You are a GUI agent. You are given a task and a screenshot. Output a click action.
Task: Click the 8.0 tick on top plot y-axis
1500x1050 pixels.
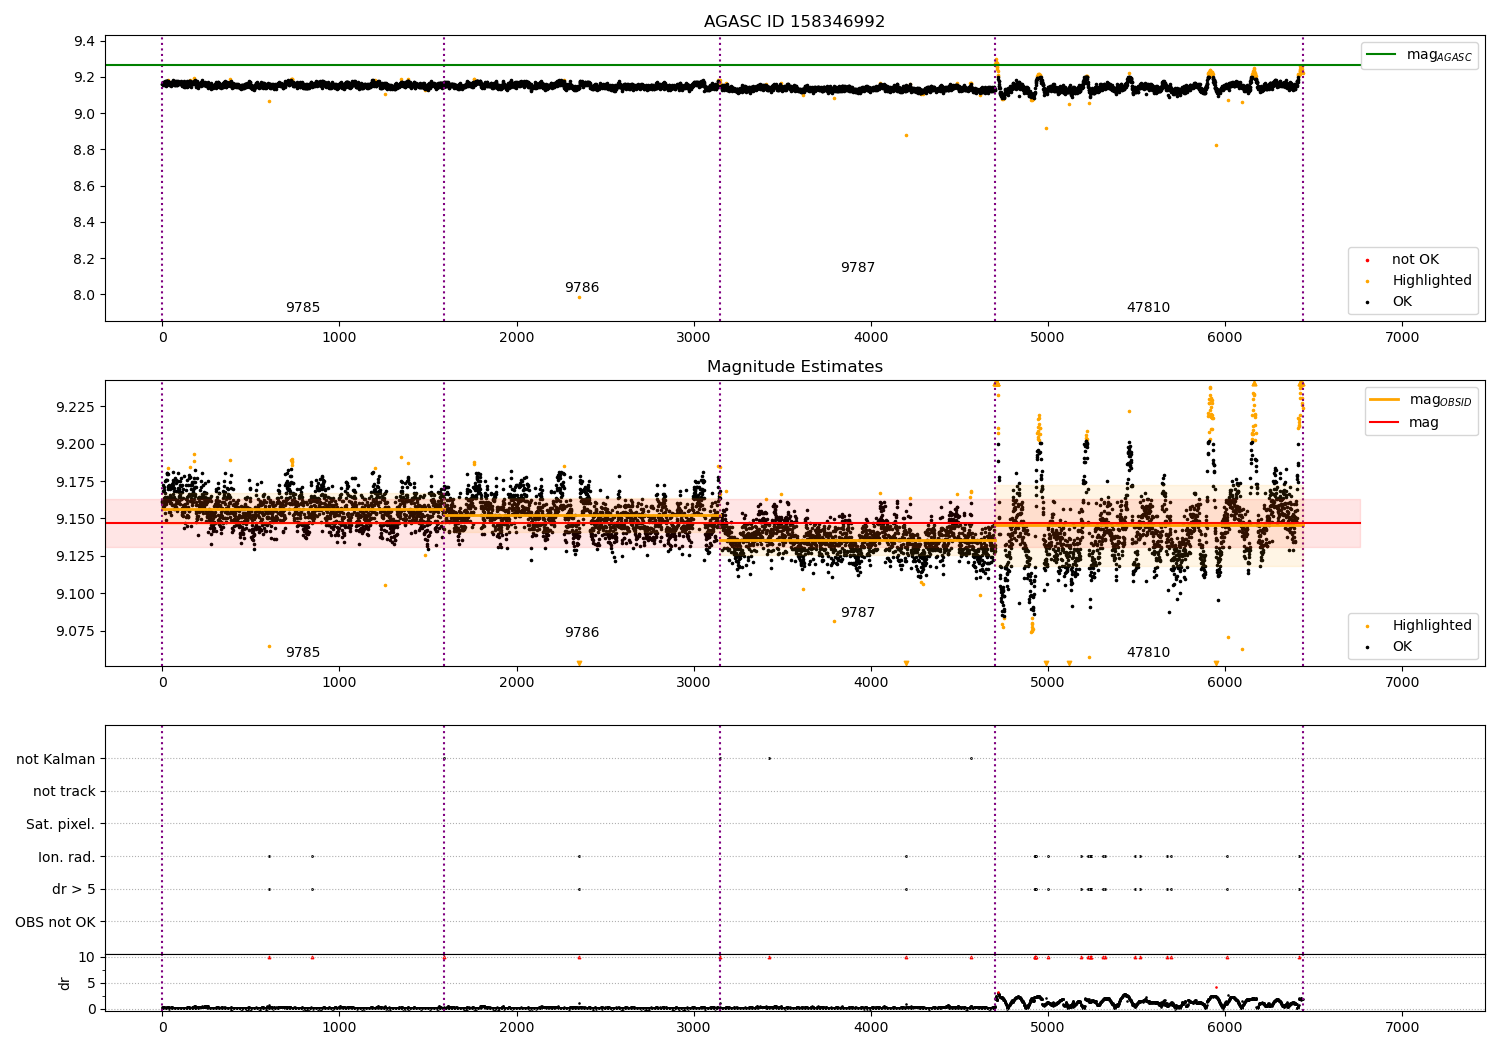[84, 295]
